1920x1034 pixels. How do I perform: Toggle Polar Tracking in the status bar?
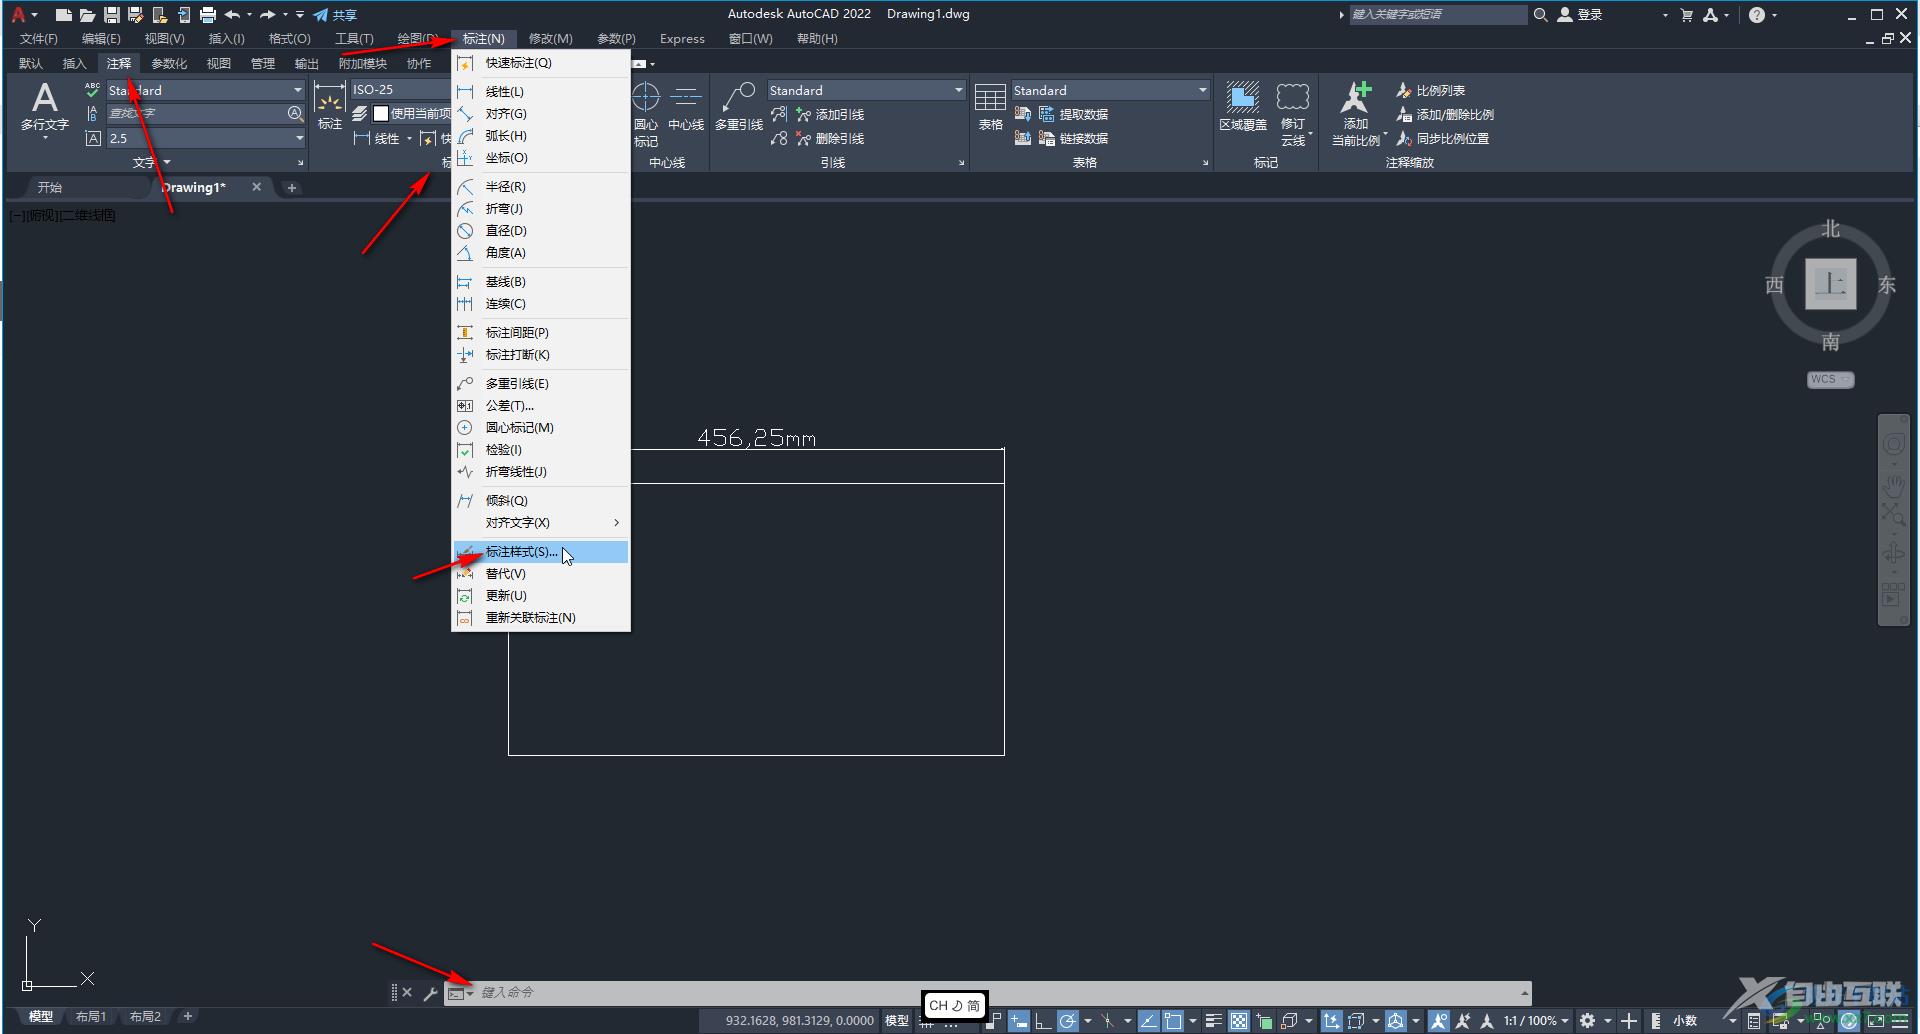point(1068,1021)
